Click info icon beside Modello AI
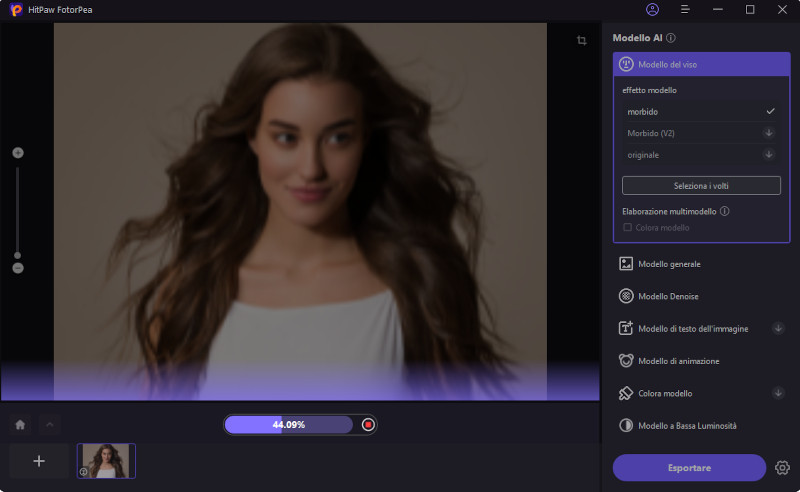 [x=671, y=38]
